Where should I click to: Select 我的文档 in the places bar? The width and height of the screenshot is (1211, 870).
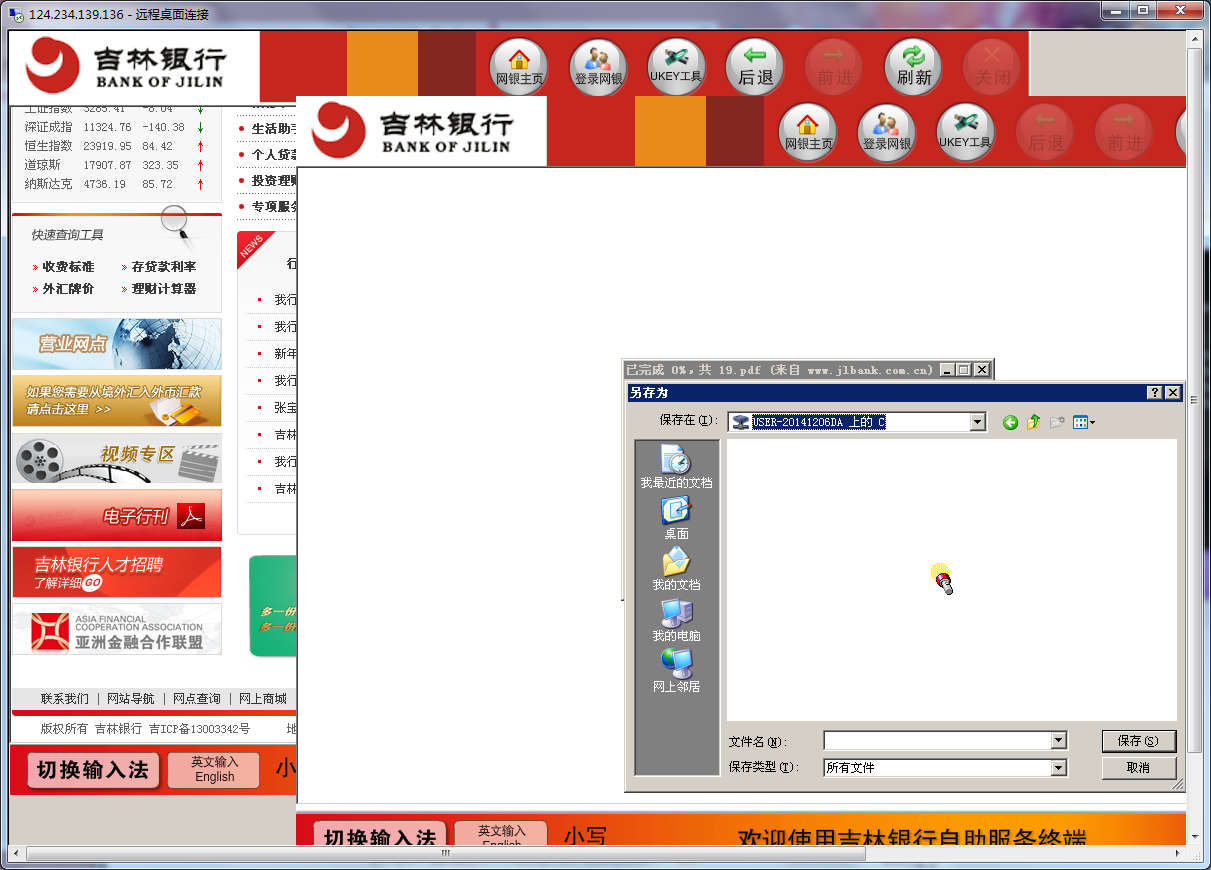(677, 569)
